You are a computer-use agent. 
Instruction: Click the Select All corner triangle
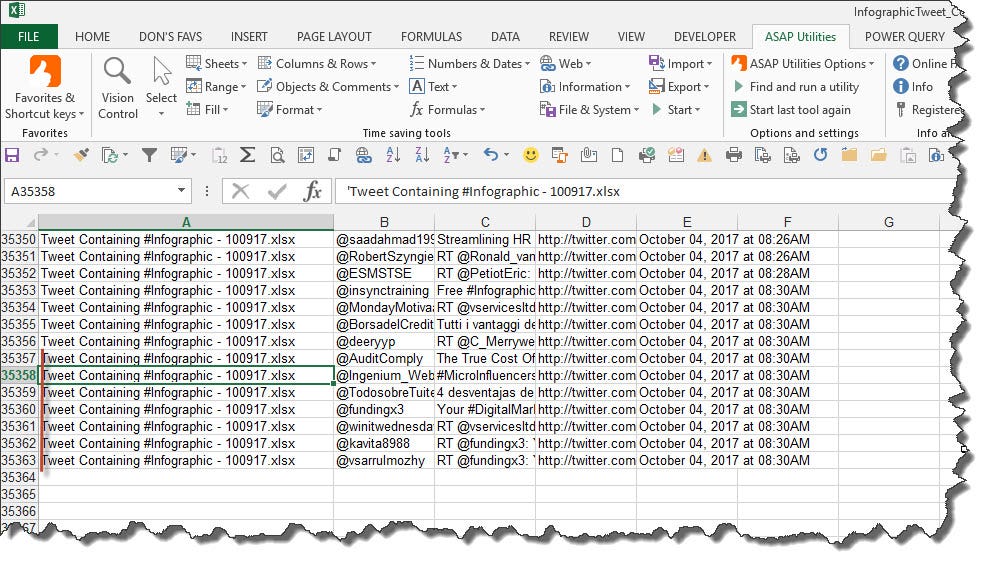(x=29, y=222)
